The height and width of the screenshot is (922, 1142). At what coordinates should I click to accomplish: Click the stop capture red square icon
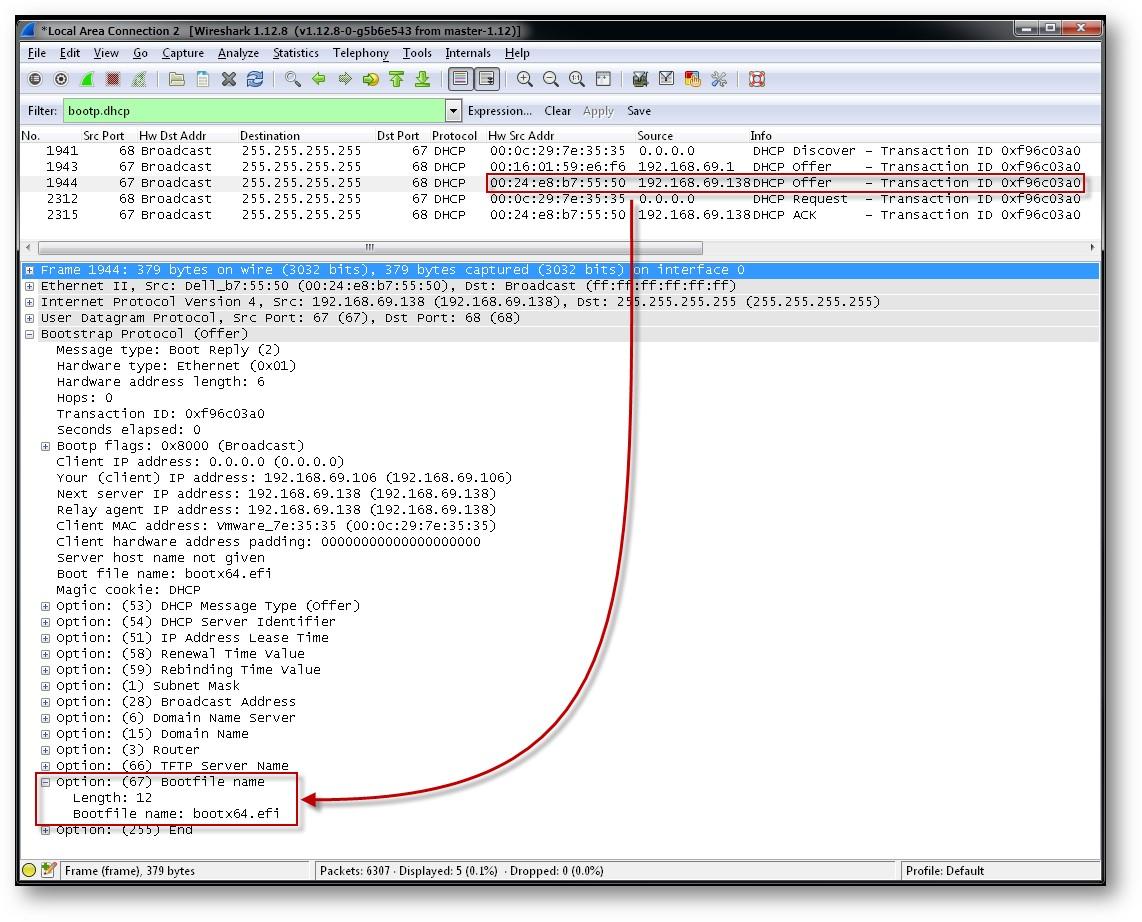[x=113, y=79]
